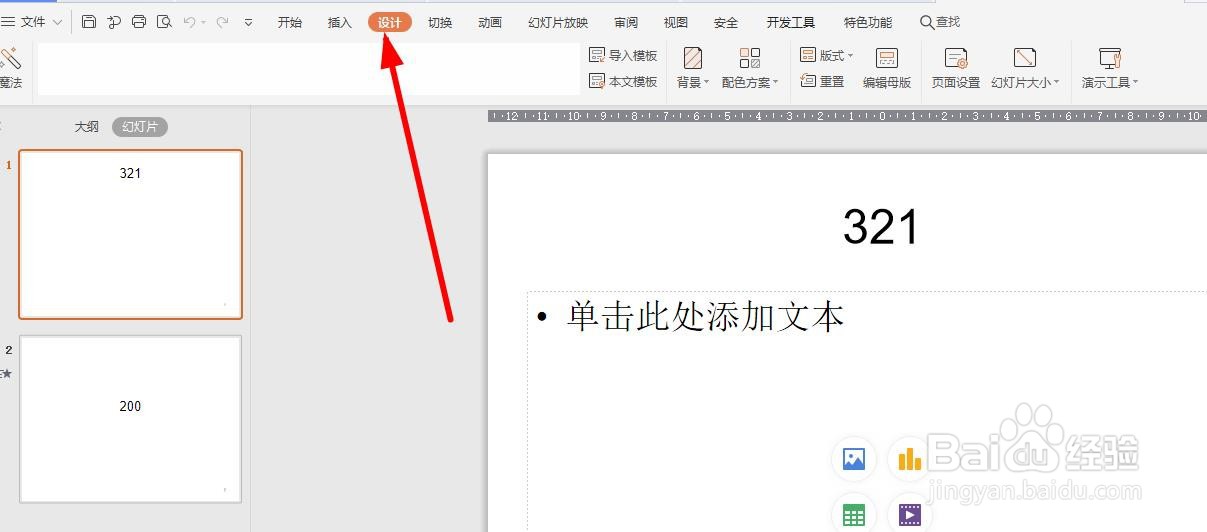Click the 魔法 magic wand tool
This screenshot has height=532, width=1207.
click(x=11, y=68)
